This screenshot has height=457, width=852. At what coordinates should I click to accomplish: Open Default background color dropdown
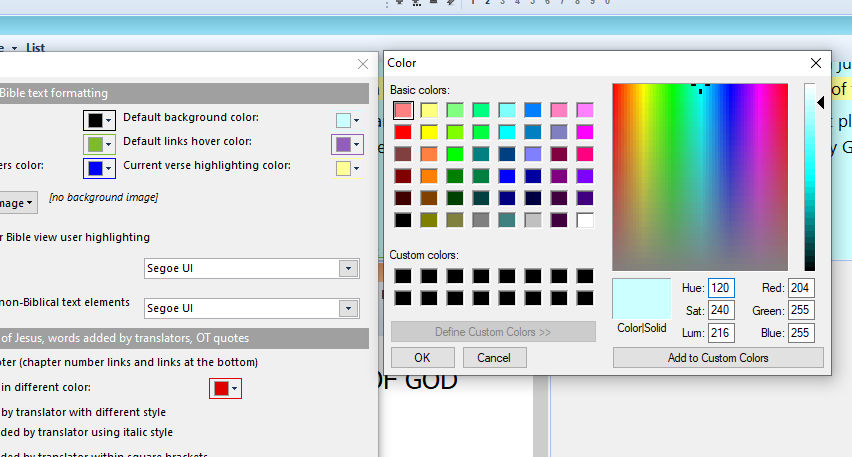[347, 120]
